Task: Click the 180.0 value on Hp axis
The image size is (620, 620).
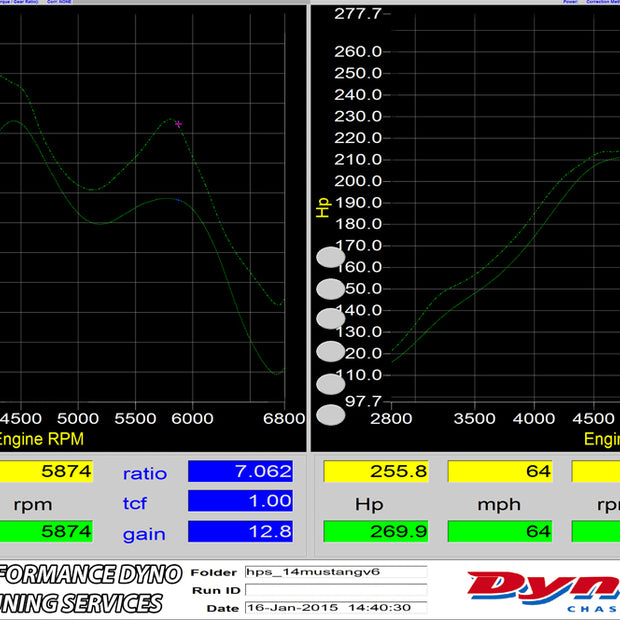Action: 359,224
